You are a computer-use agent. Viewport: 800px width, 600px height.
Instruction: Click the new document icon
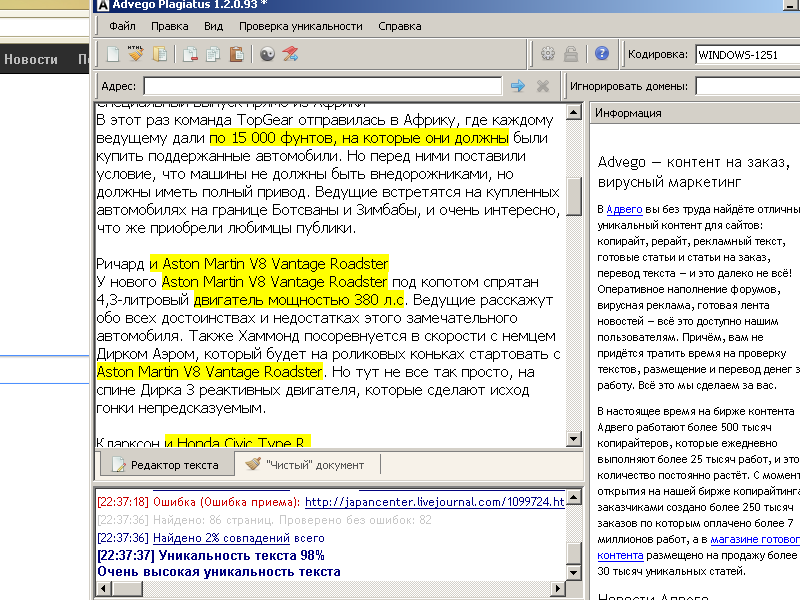(113, 54)
